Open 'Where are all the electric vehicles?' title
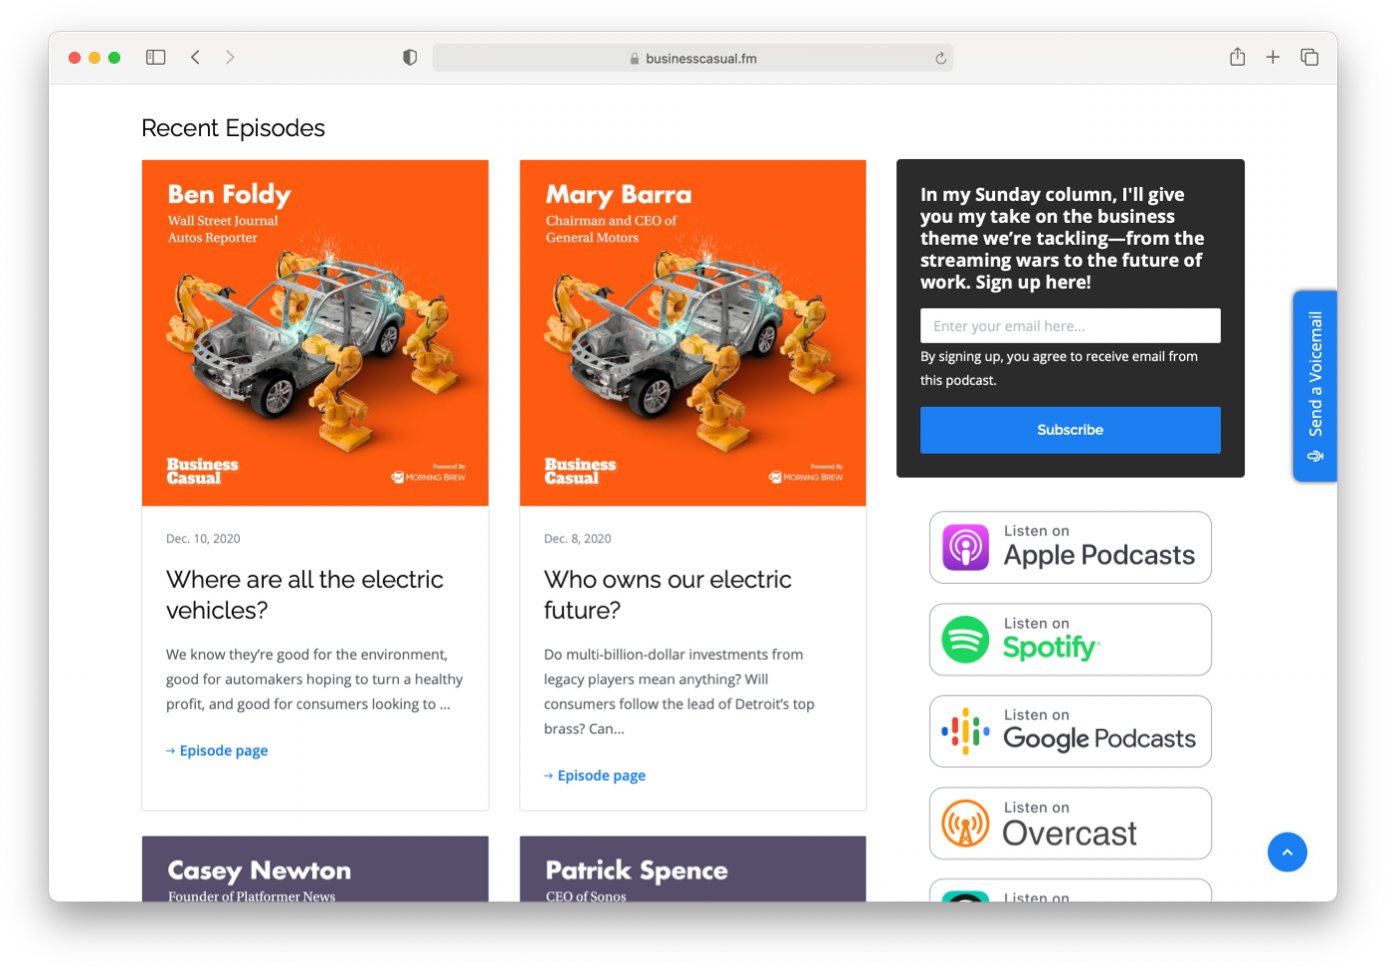The width and height of the screenshot is (1386, 969). [304, 594]
